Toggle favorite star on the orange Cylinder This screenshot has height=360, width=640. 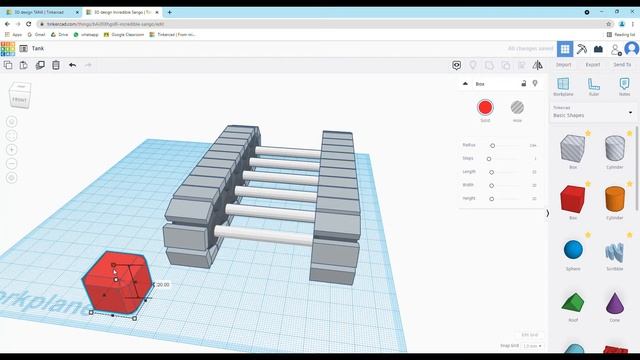[x=629, y=184]
